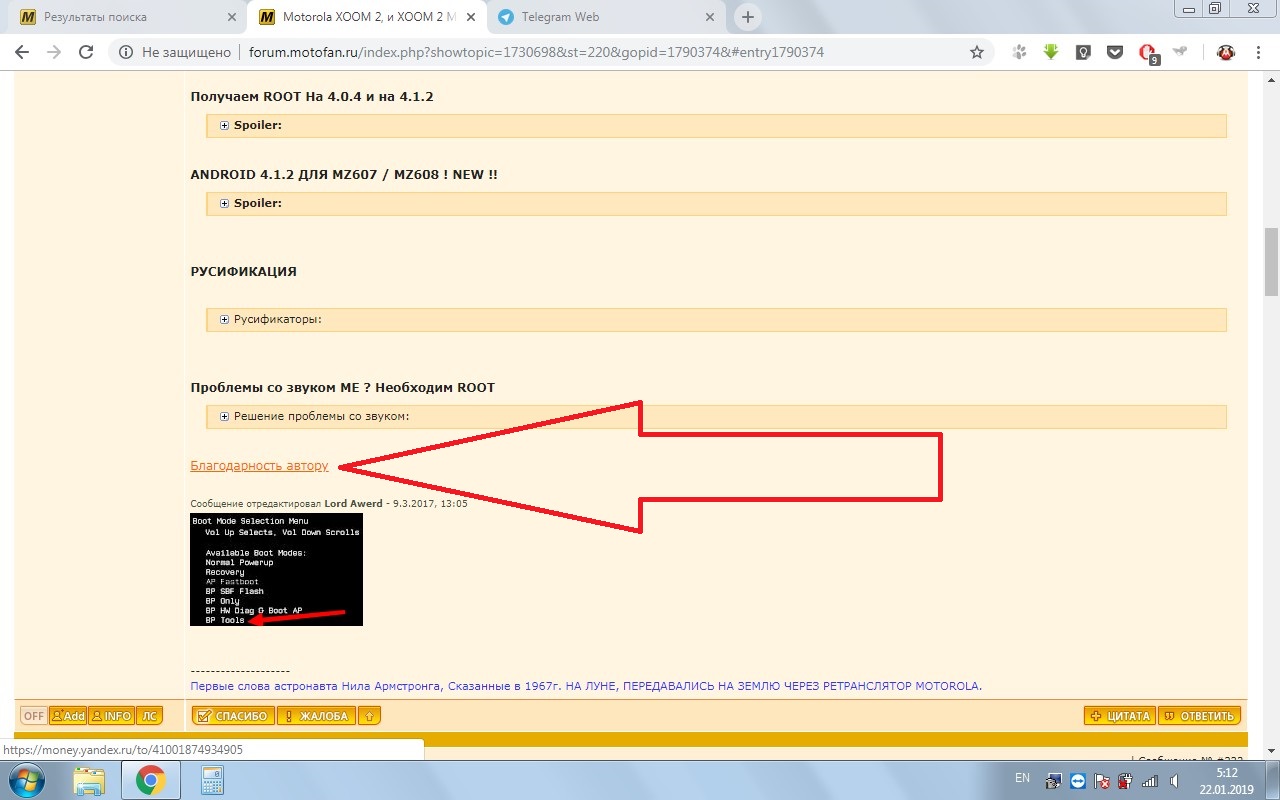
Task: Expand Решение проблемы со звуком spoiler
Action: click(x=224, y=417)
